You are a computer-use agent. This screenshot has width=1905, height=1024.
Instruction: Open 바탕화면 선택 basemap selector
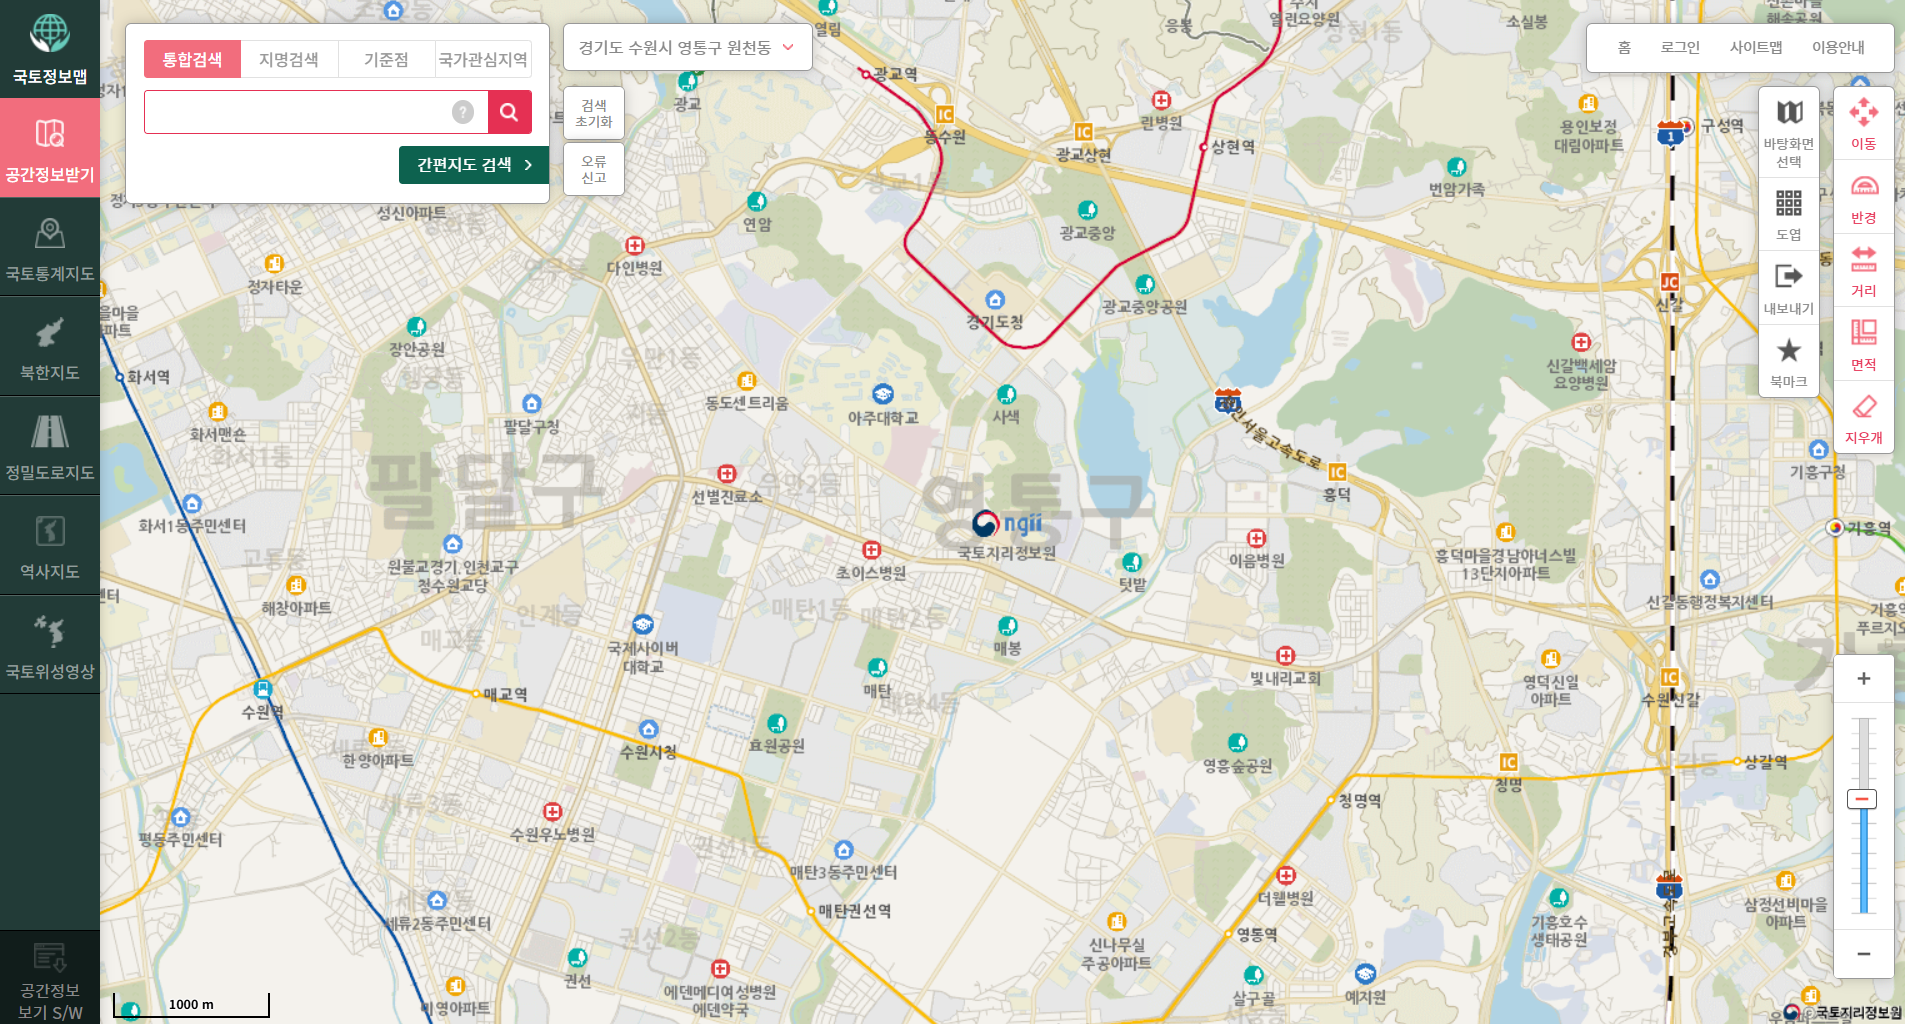point(1789,134)
